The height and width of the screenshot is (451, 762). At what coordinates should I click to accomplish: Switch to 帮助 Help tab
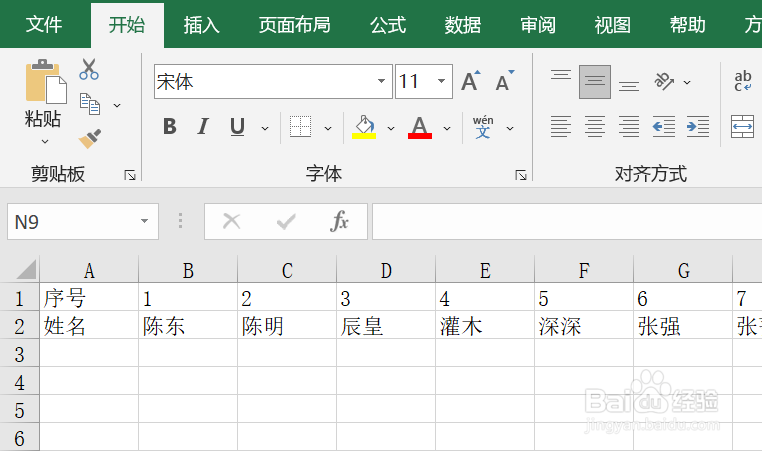tap(687, 25)
